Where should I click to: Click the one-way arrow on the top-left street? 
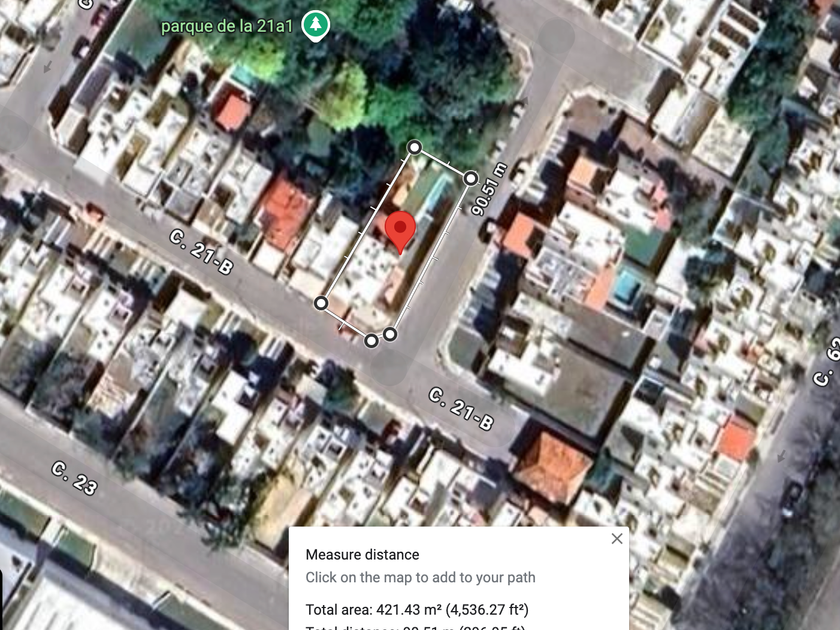tap(48, 66)
